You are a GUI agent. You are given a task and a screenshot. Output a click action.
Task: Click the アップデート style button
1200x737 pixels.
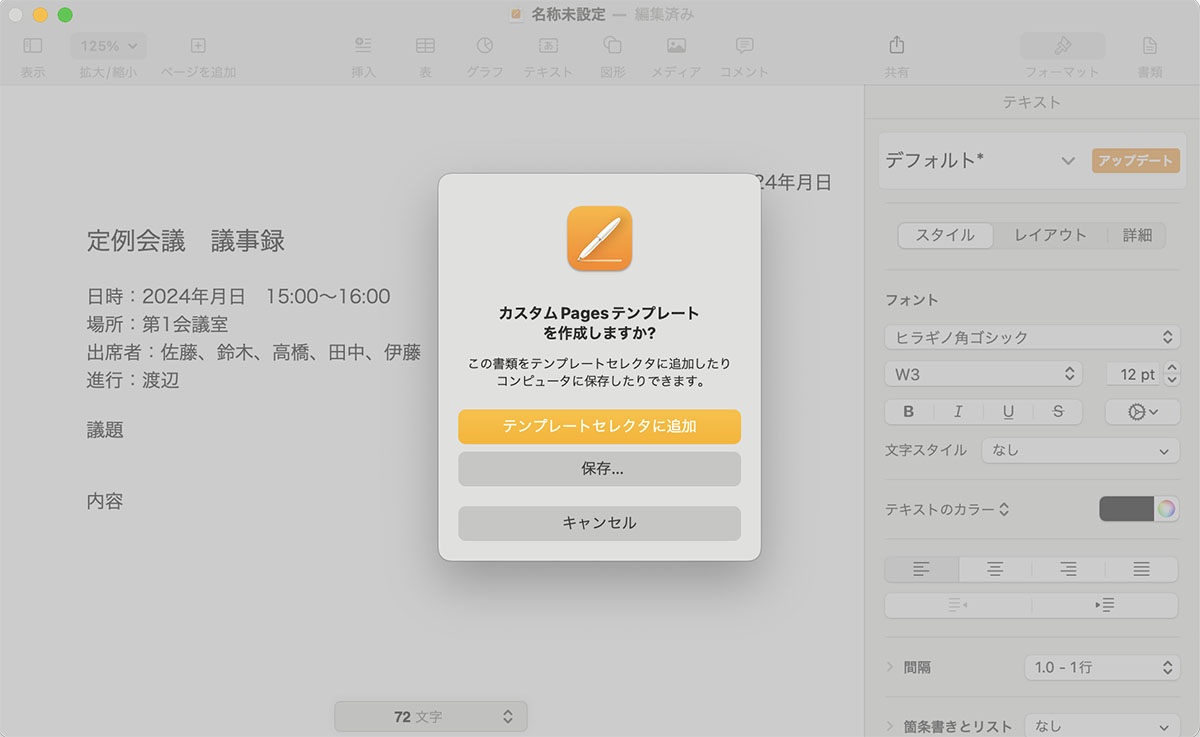pos(1136,161)
